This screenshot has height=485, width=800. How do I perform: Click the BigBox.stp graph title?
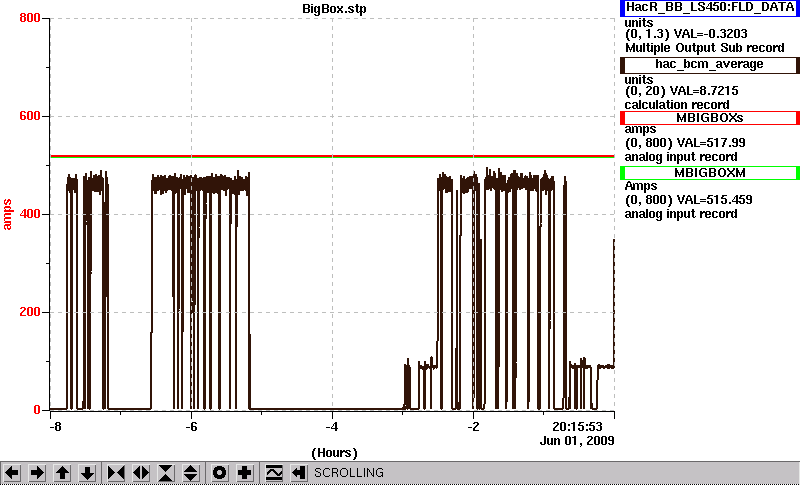(334, 9)
